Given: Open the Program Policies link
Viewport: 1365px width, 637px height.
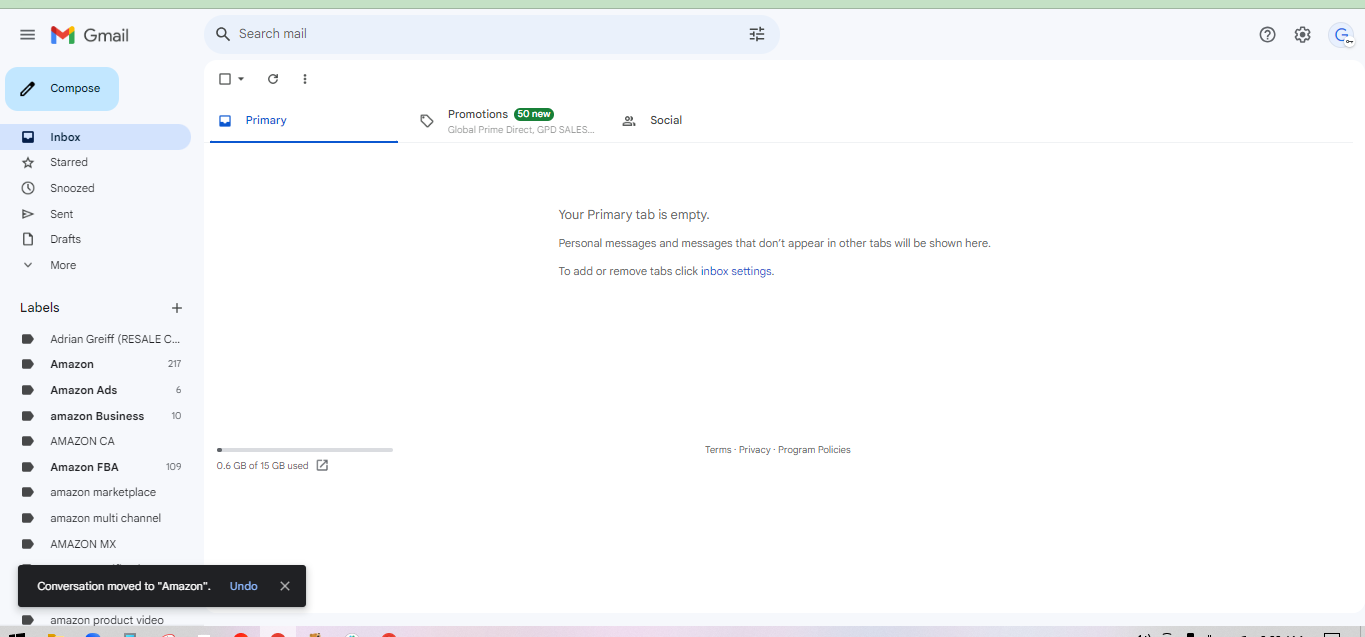Looking at the screenshot, I should tap(814, 450).
